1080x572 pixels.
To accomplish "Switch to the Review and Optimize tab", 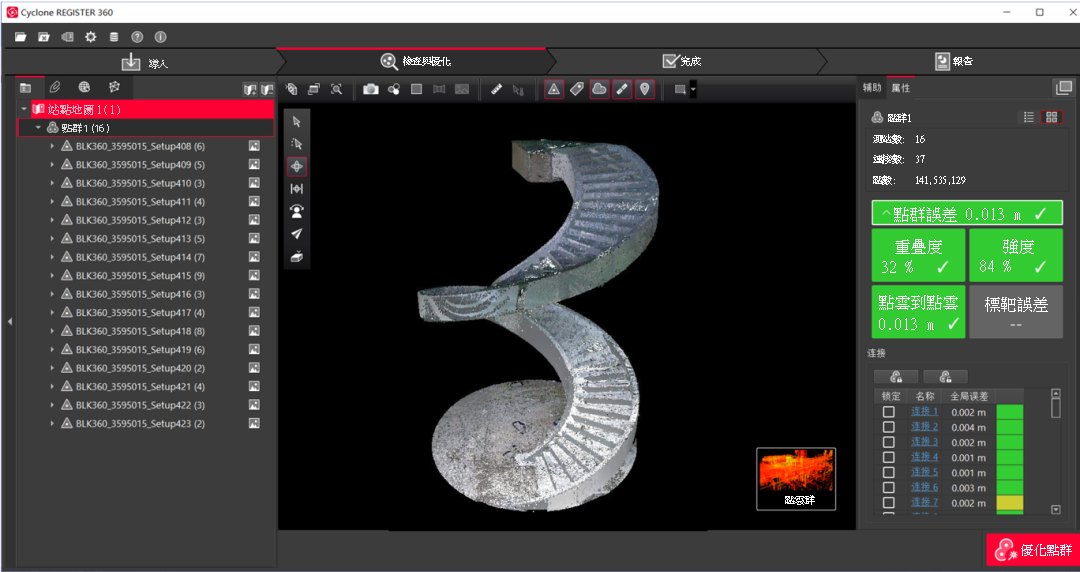I will coord(415,61).
